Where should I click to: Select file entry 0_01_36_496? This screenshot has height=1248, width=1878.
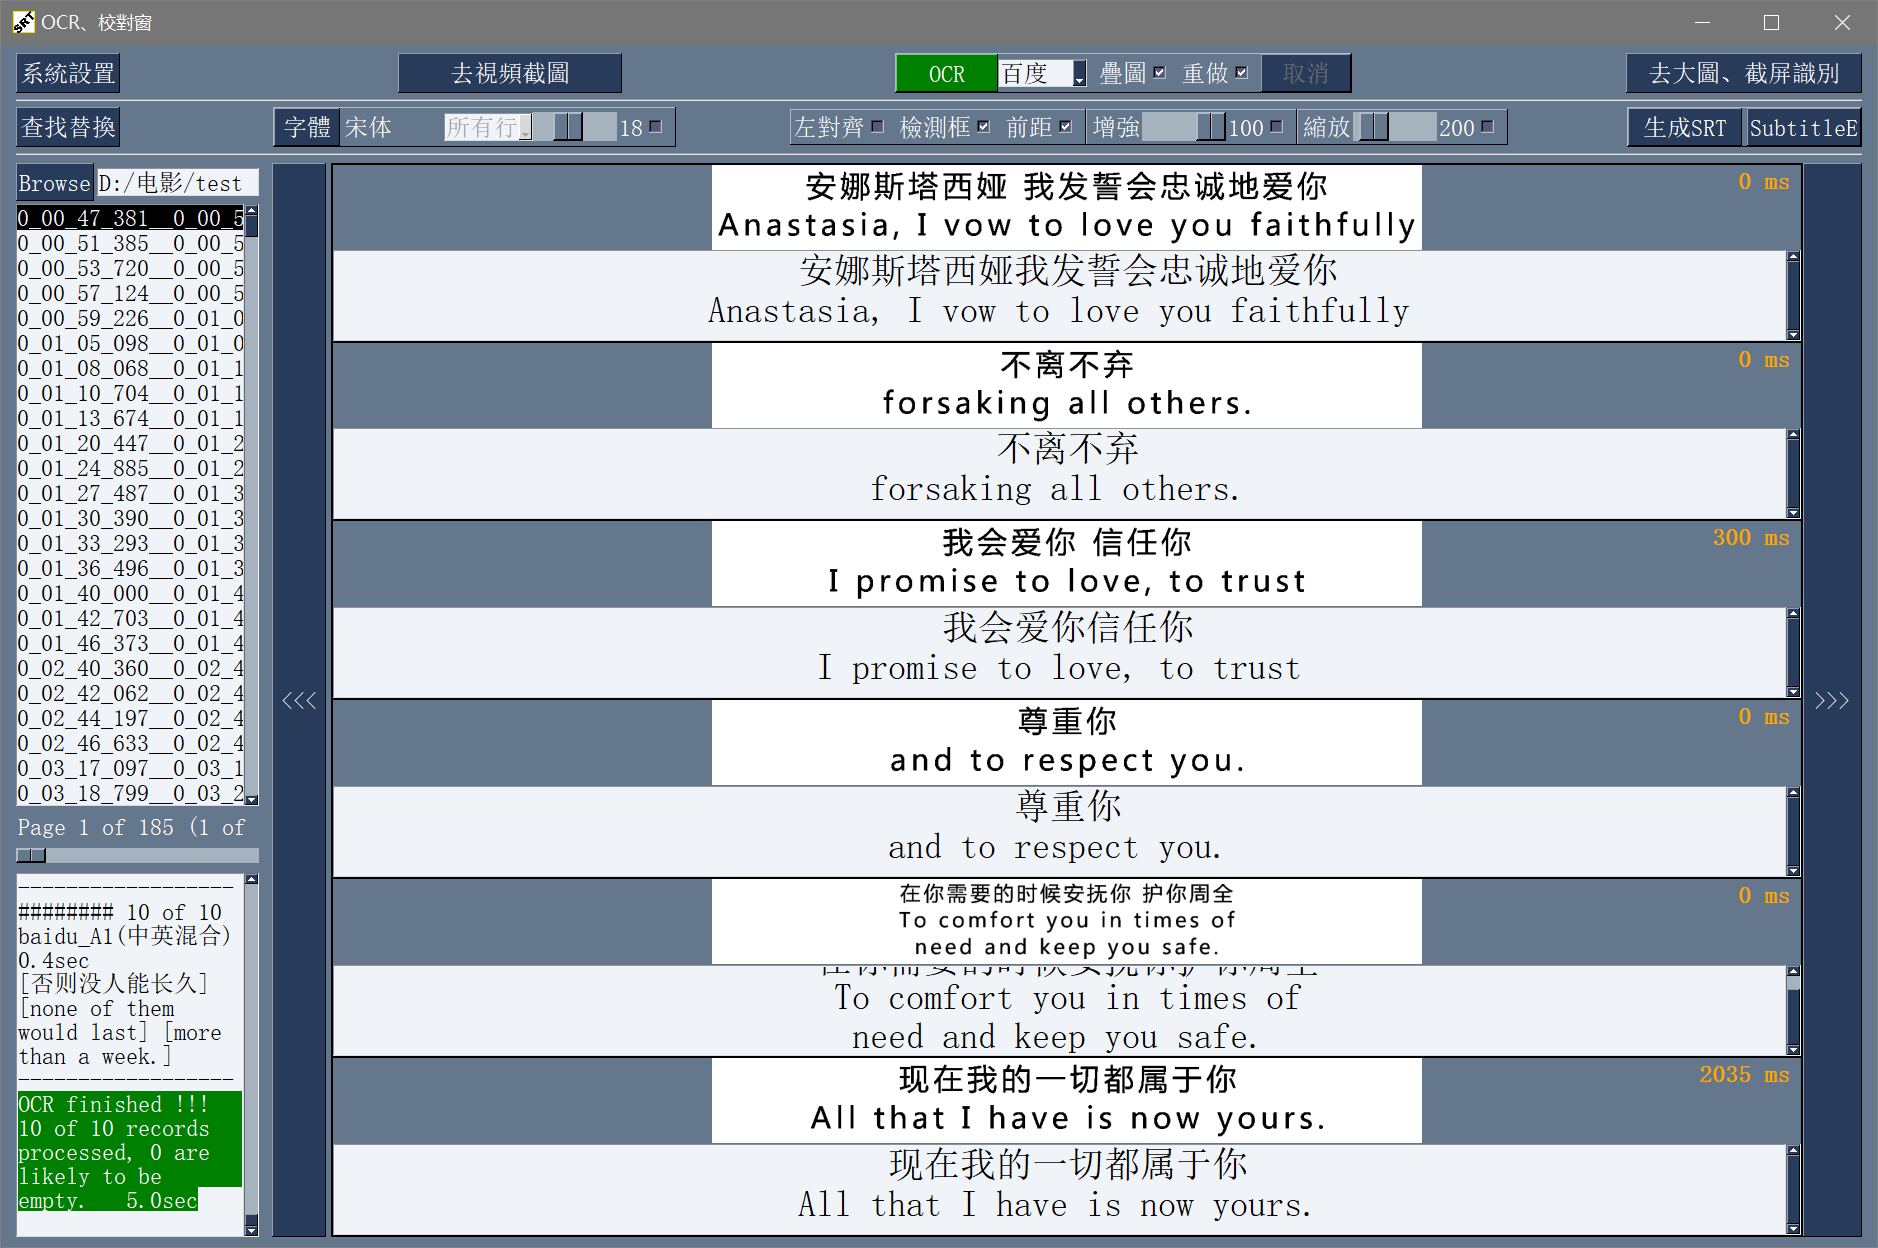131,568
